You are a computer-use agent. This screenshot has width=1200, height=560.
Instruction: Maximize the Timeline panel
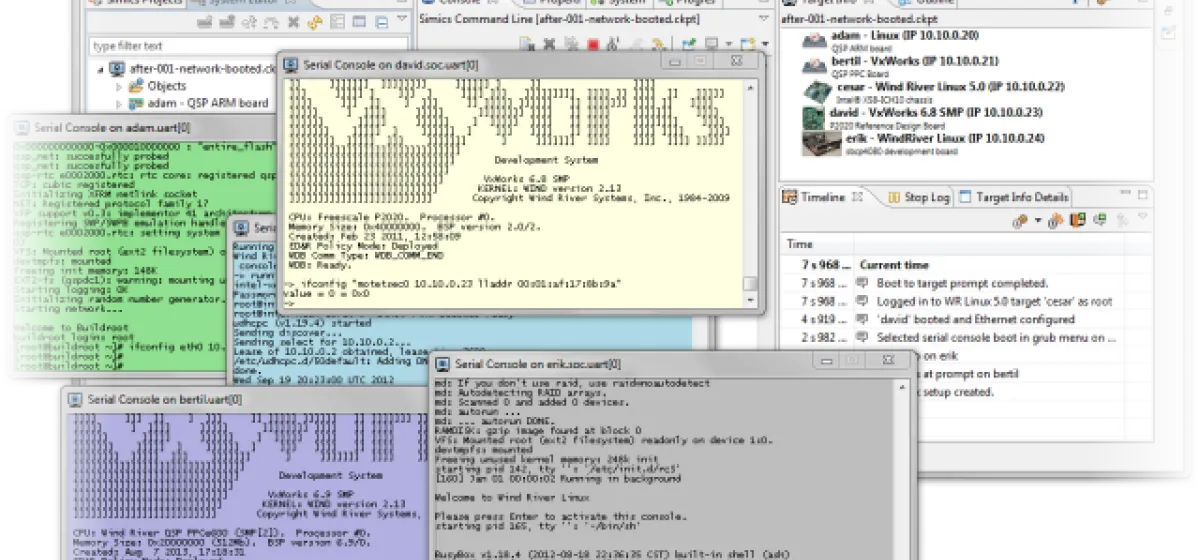[x=1143, y=195]
